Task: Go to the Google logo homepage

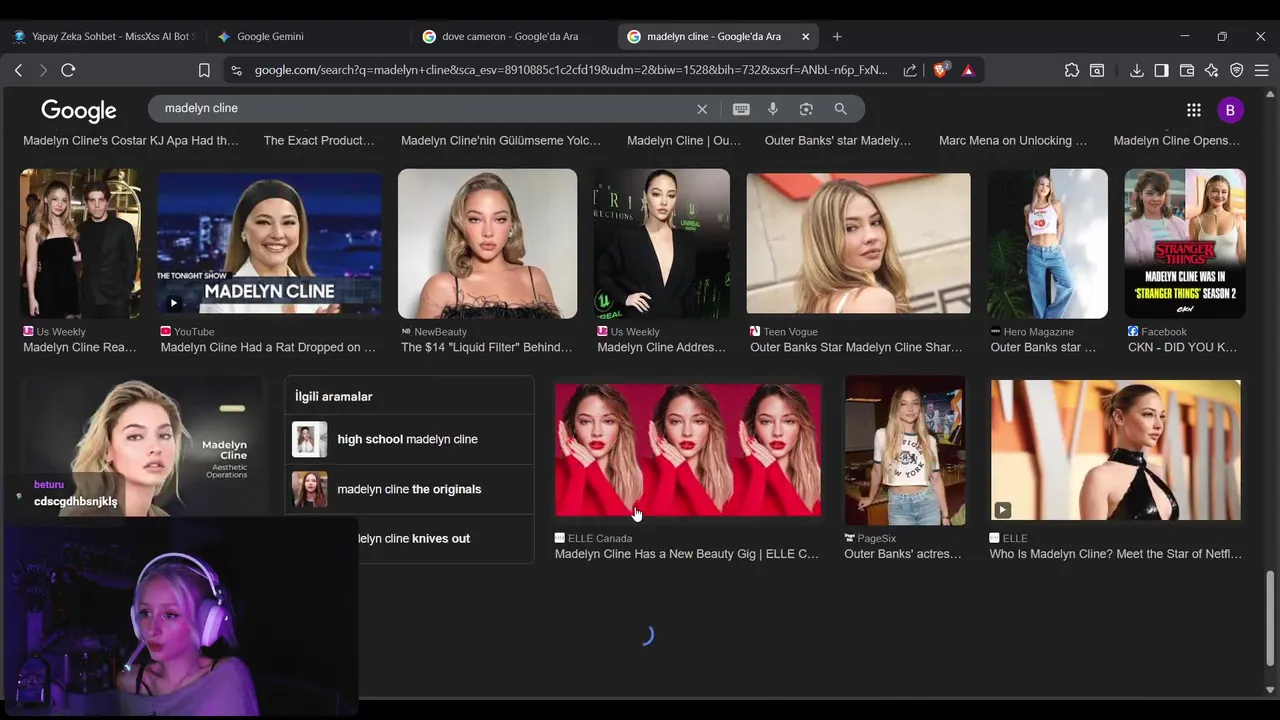Action: 79,110
